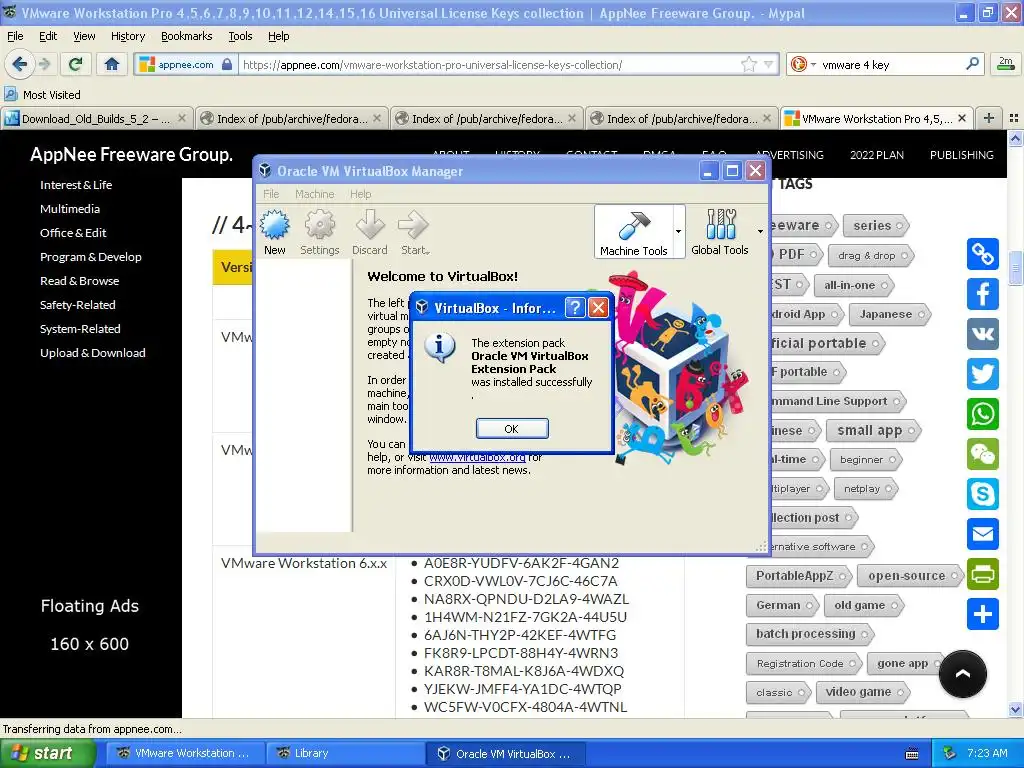Open the System-Related category
This screenshot has width=1024, height=768.
click(x=80, y=329)
